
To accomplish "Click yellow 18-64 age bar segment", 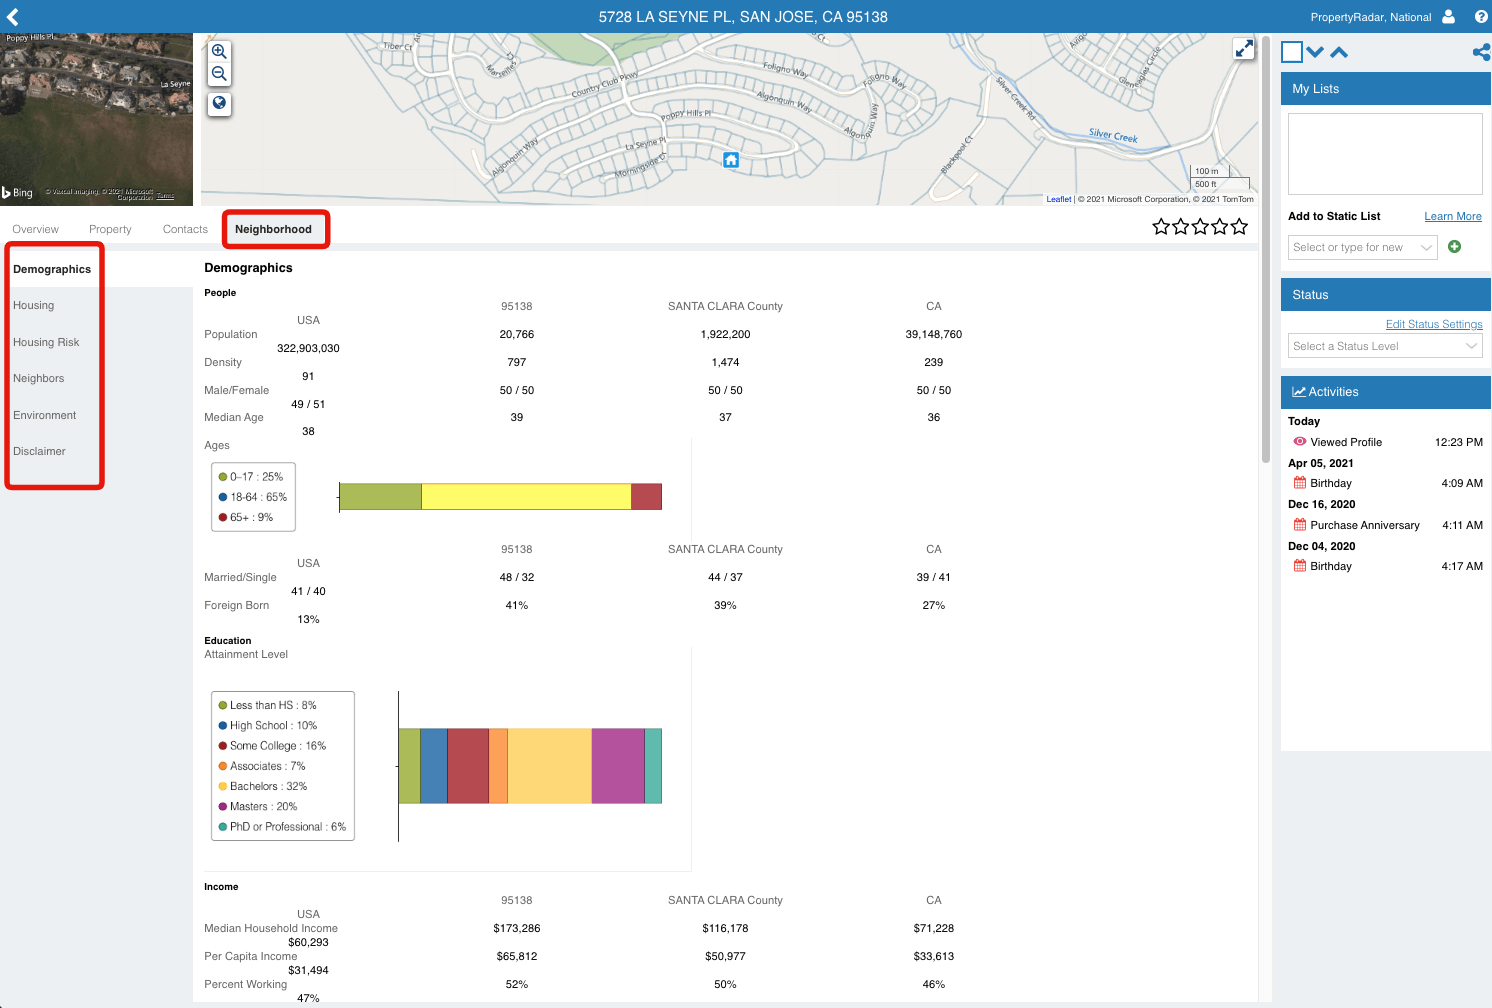I will (526, 496).
